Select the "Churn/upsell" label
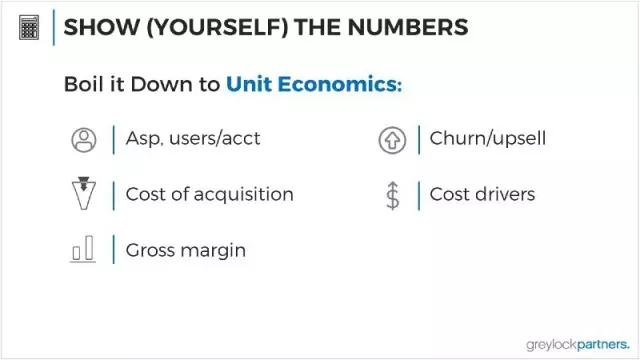 click(488, 139)
